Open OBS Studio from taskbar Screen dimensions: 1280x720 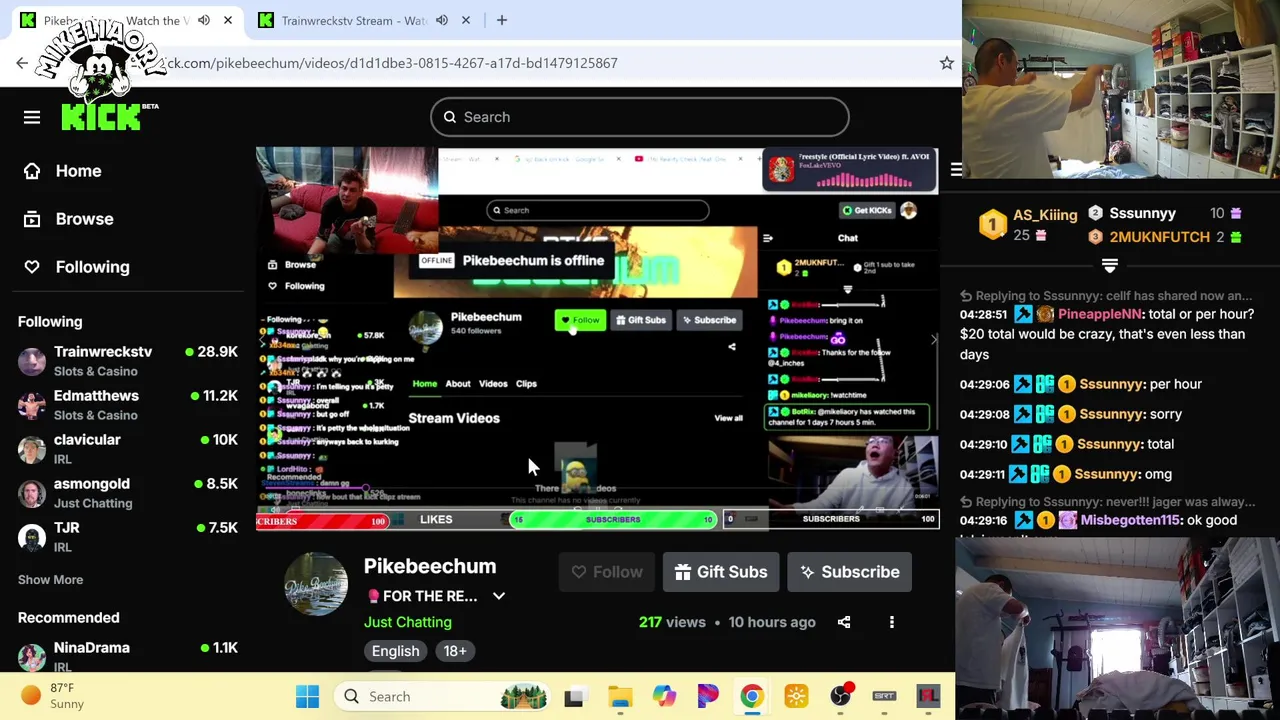tap(840, 696)
